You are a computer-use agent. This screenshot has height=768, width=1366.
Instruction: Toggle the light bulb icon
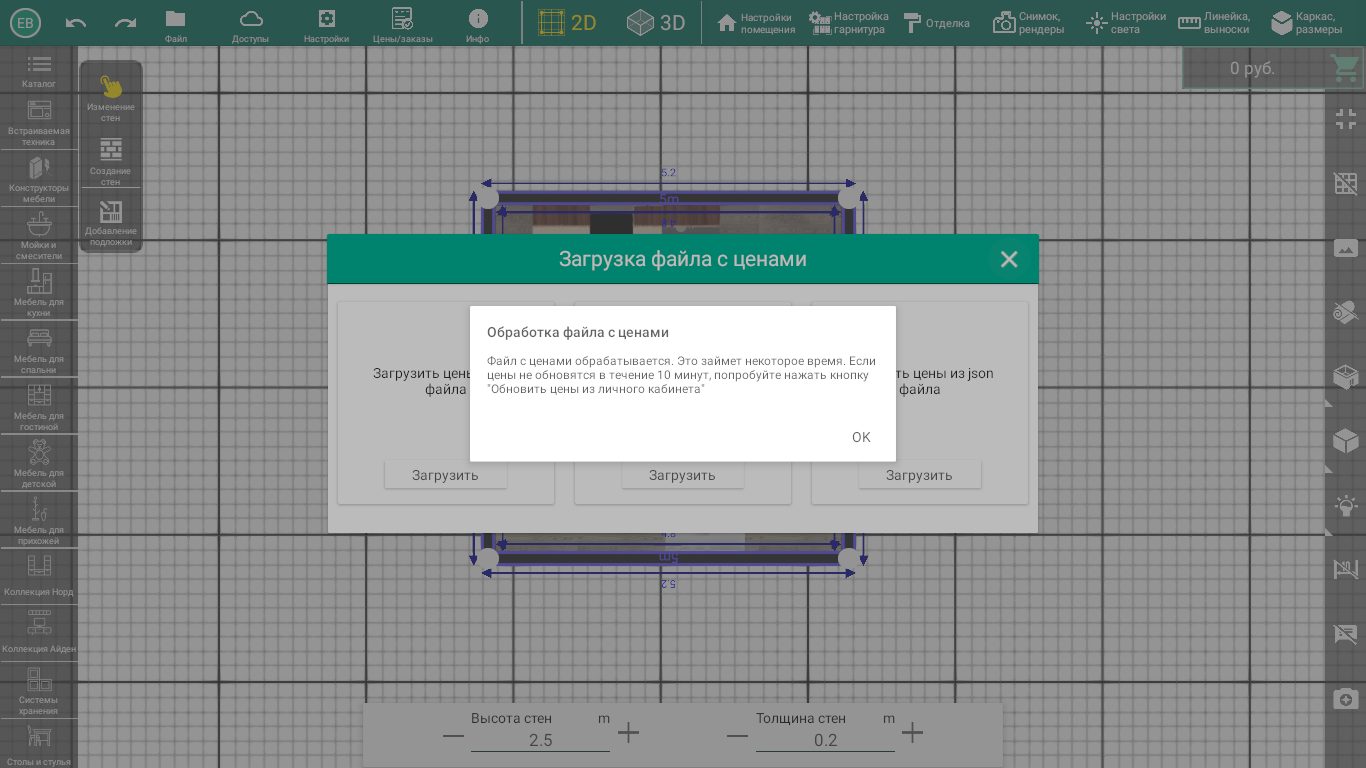[1346, 505]
